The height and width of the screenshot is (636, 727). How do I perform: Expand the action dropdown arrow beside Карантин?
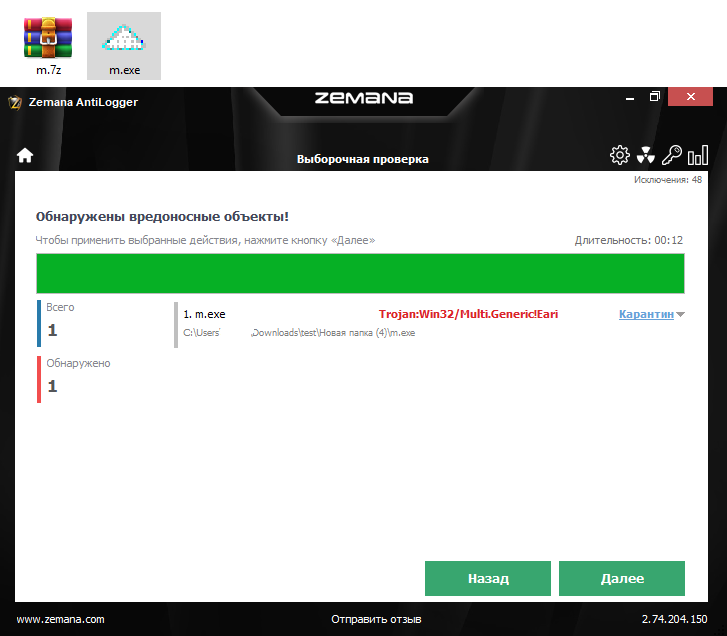click(680, 315)
